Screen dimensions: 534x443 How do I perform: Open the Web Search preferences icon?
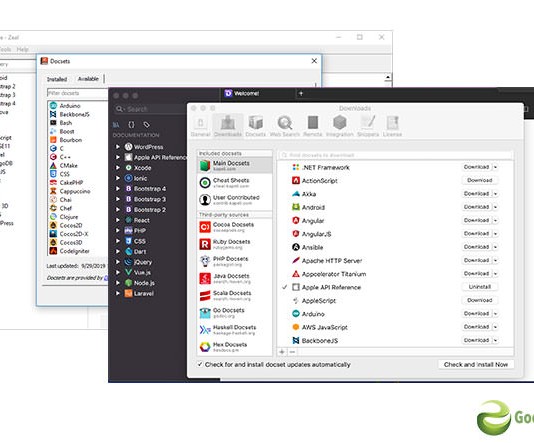click(285, 126)
